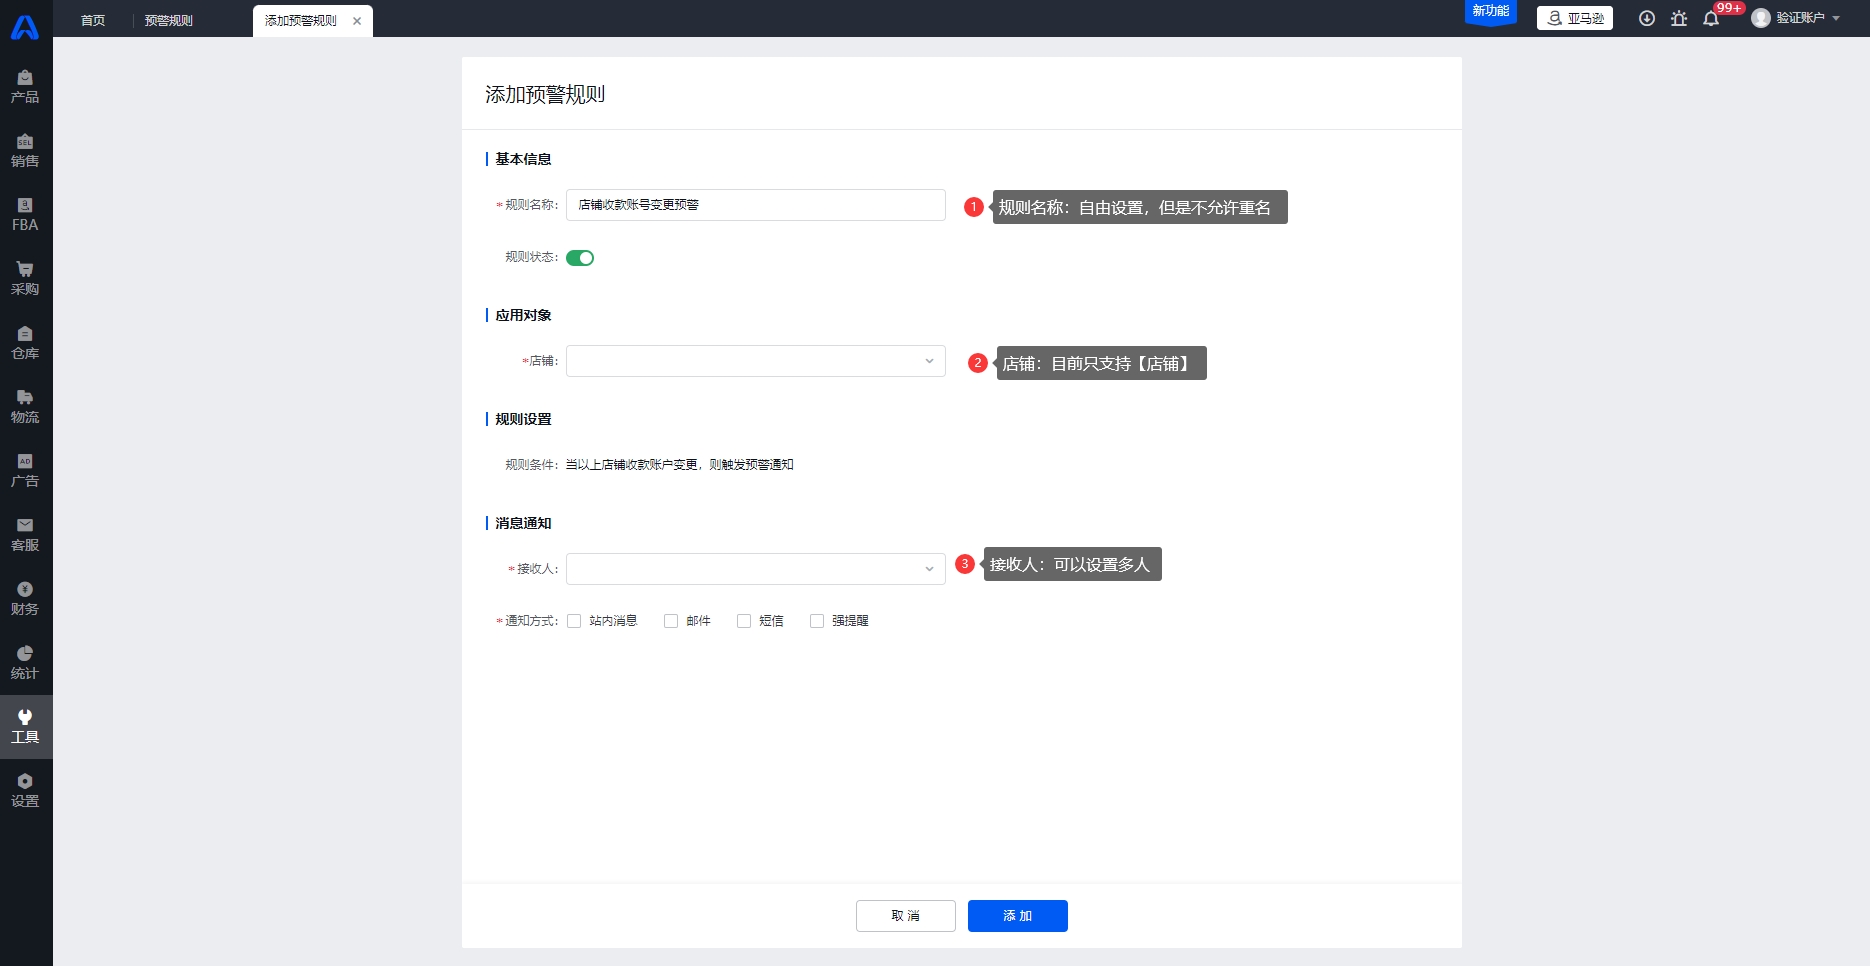Open the 店铺 dropdown selector
Image resolution: width=1870 pixels, height=966 pixels.
point(755,361)
